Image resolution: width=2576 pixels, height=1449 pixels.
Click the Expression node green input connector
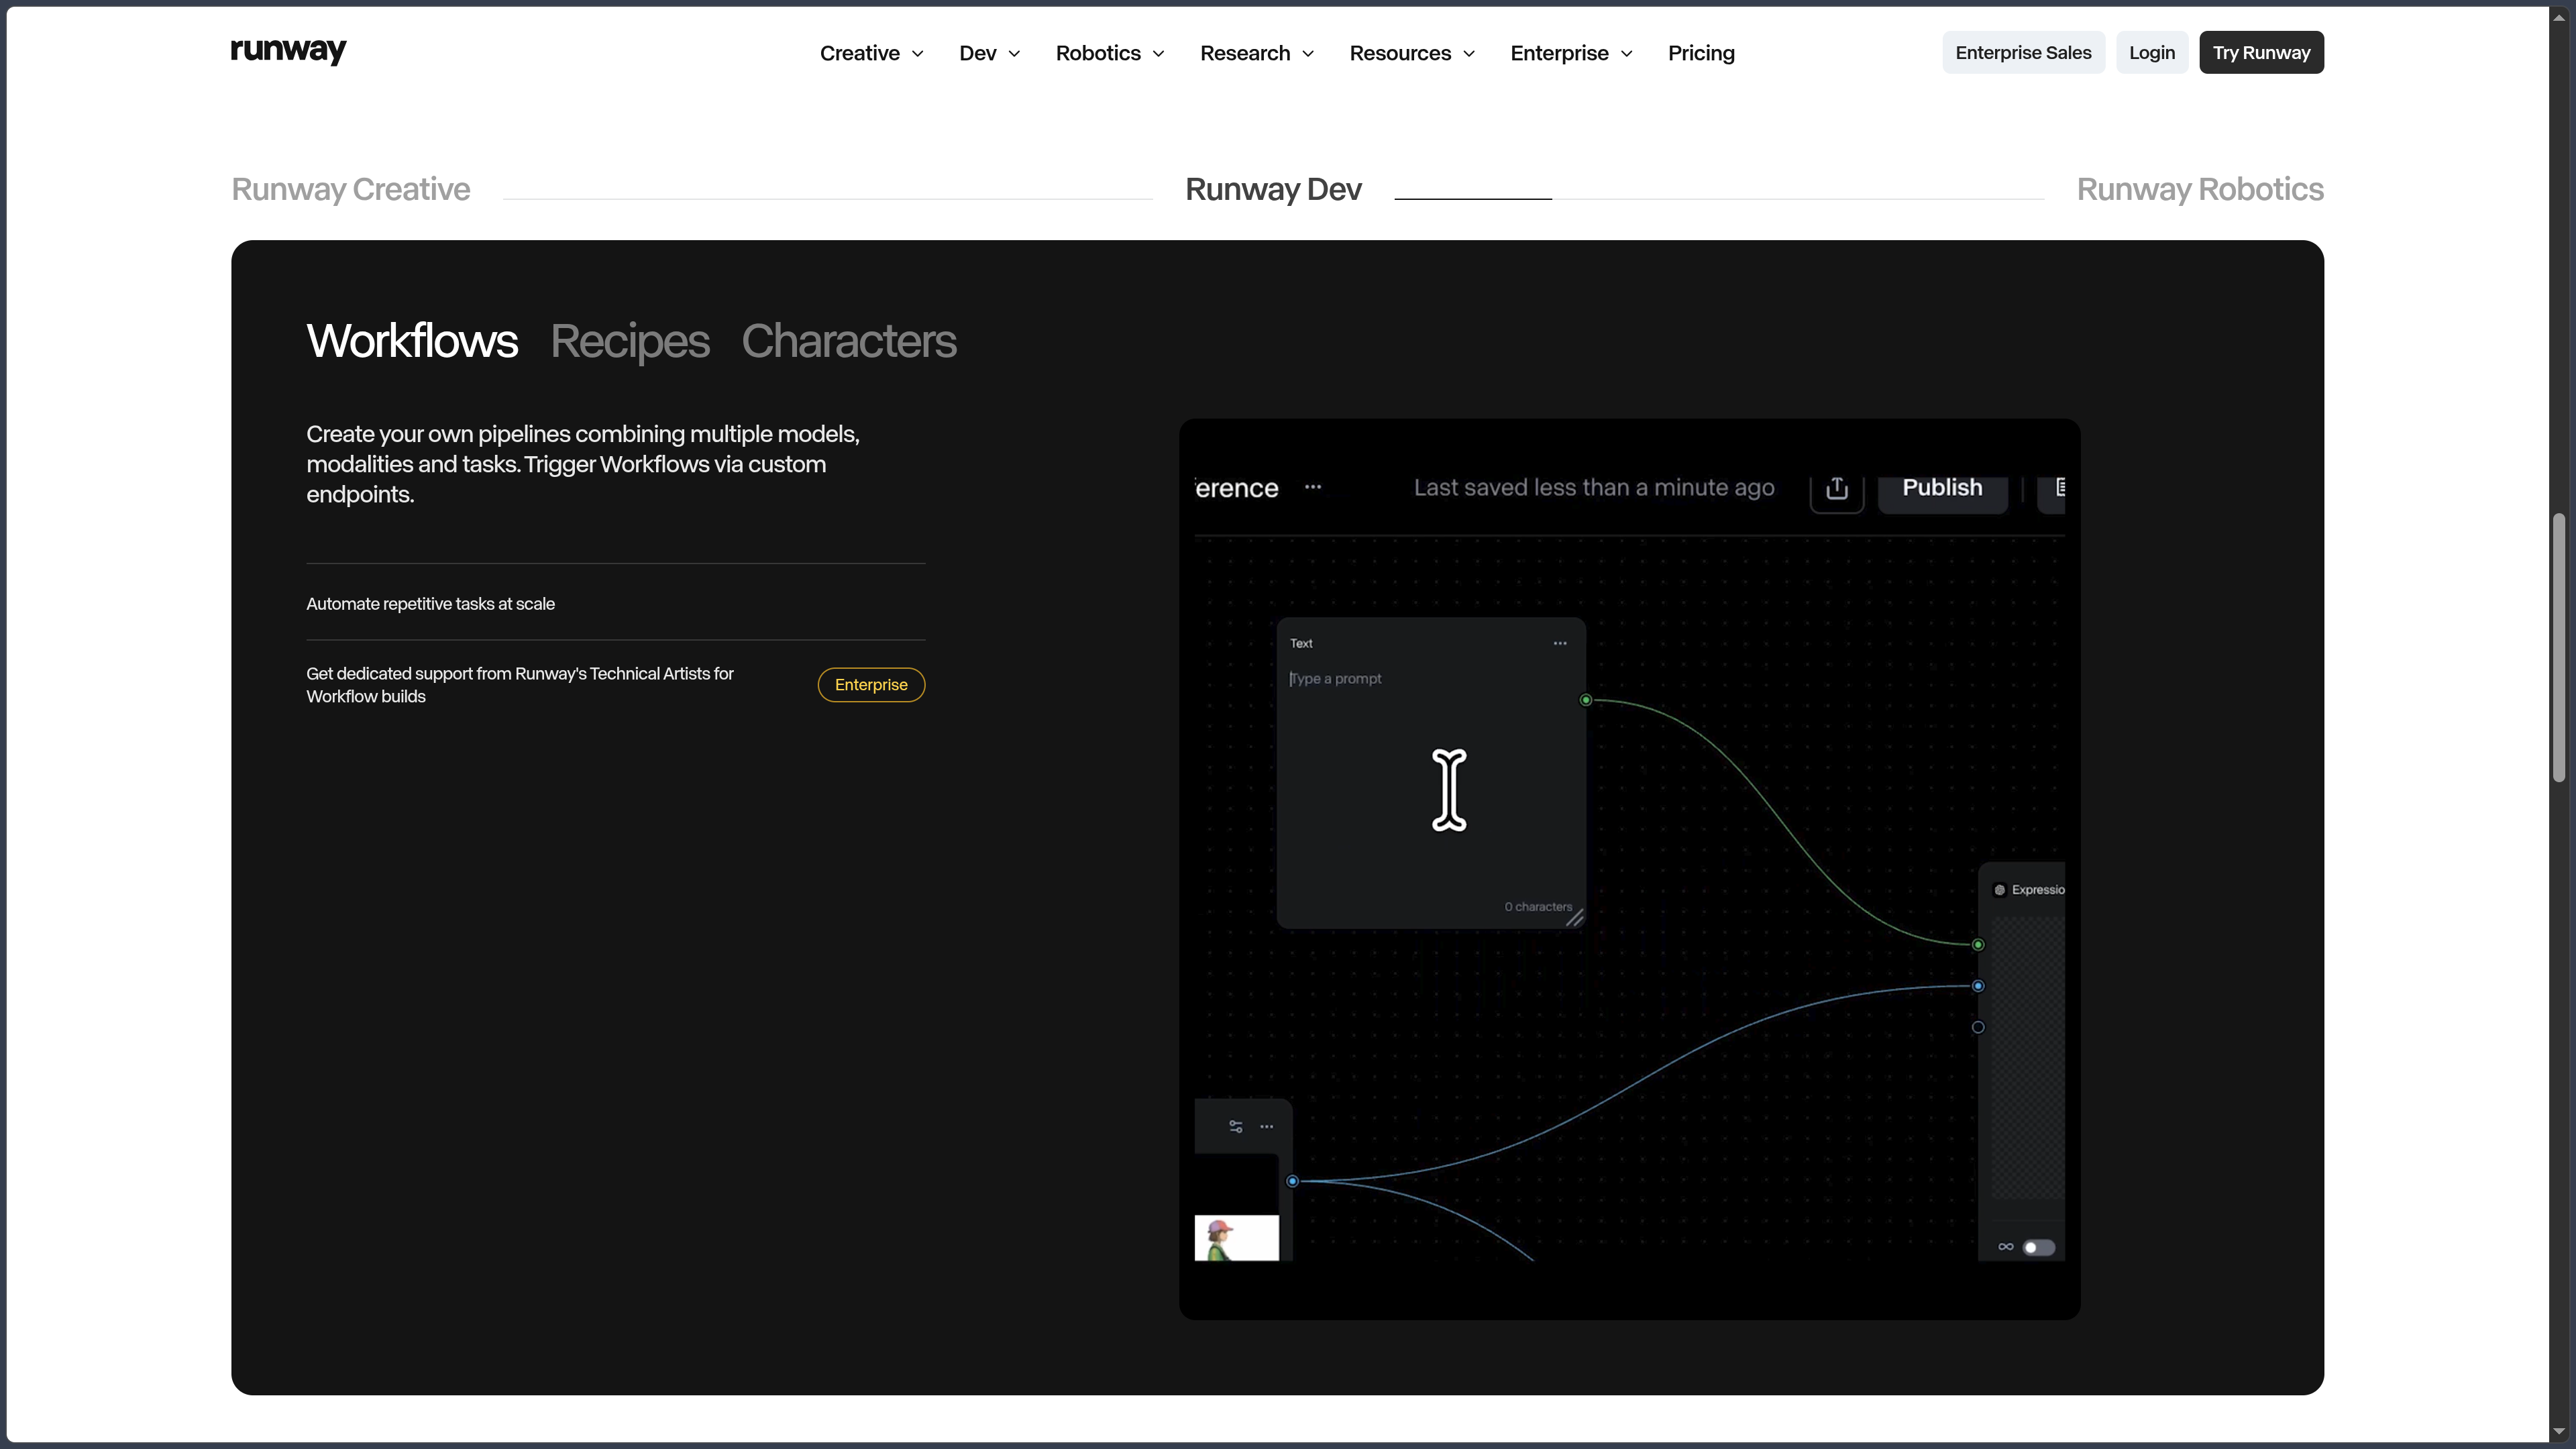pos(1977,944)
